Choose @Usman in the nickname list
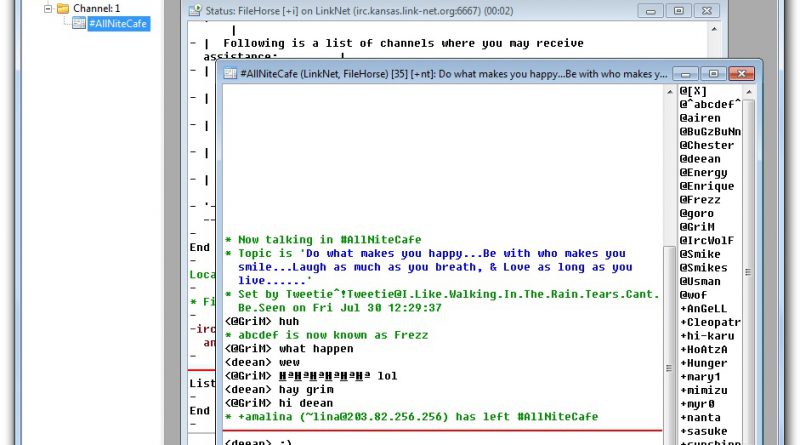Image resolution: width=800 pixels, height=445 pixels. click(x=703, y=282)
